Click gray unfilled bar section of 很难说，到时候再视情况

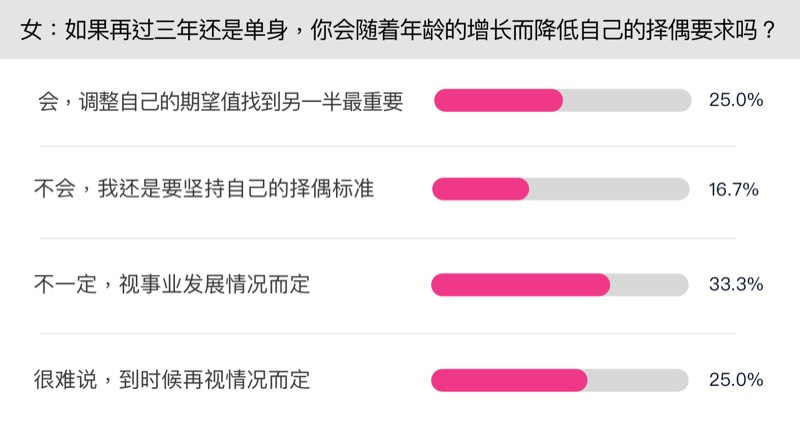638,381
